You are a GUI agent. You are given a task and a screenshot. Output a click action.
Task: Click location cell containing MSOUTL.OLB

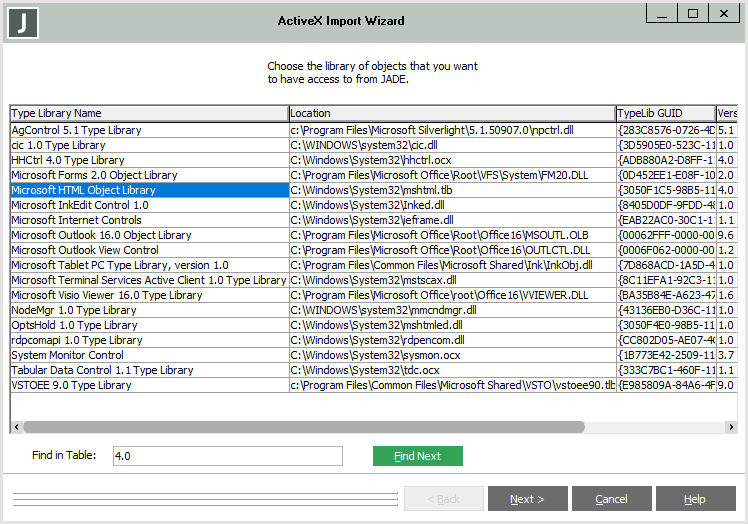click(x=452, y=235)
